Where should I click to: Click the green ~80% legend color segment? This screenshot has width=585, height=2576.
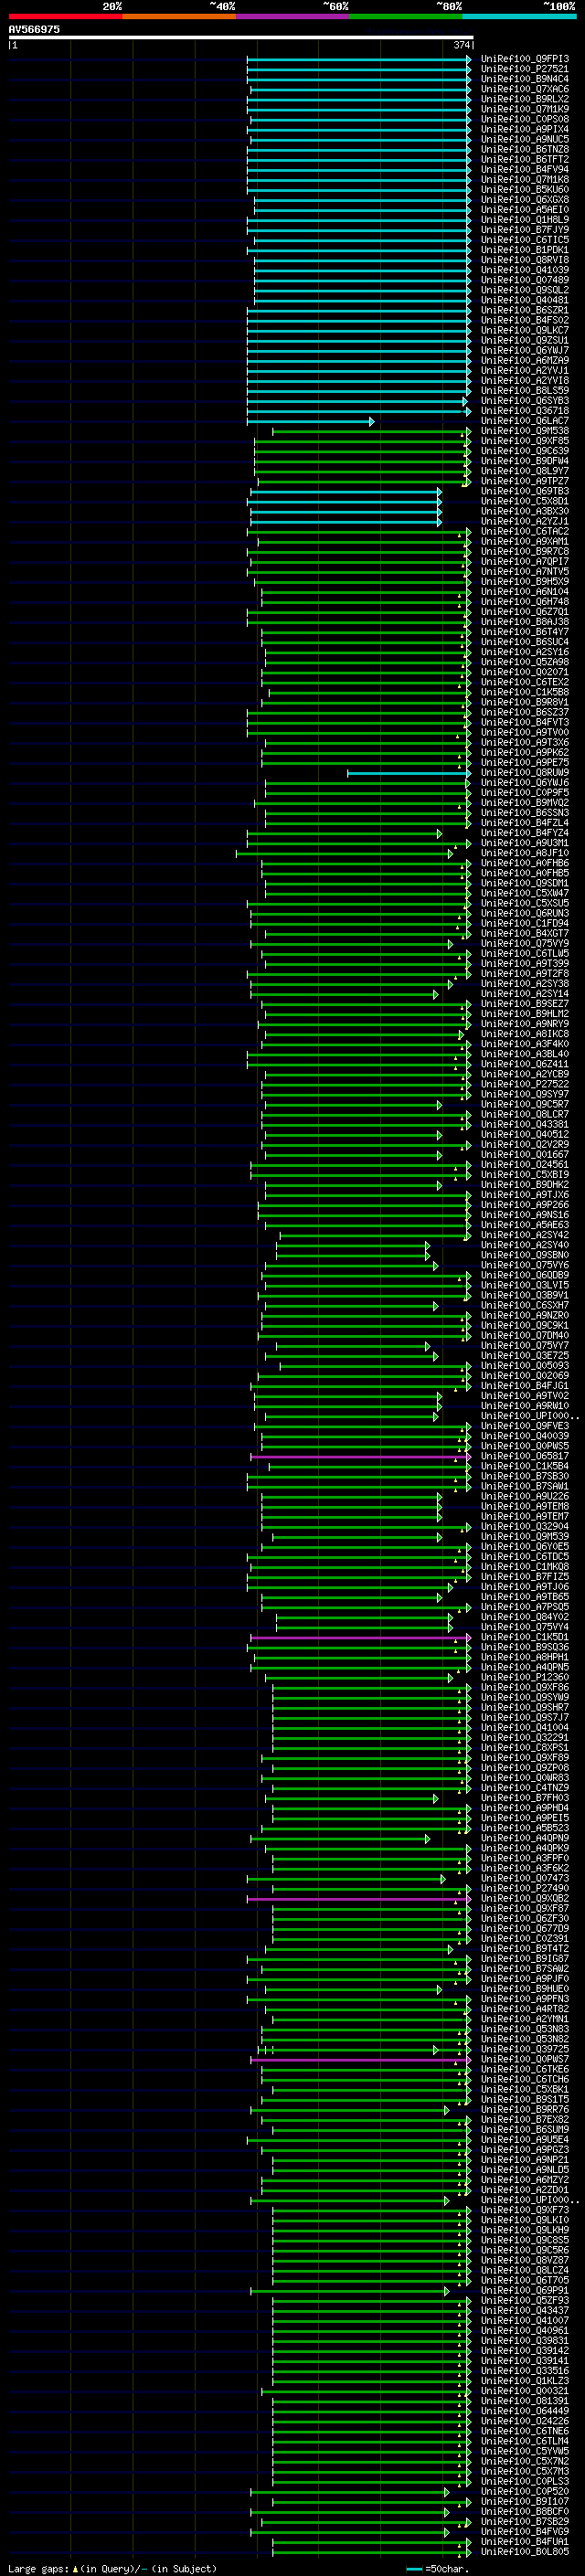406,16
